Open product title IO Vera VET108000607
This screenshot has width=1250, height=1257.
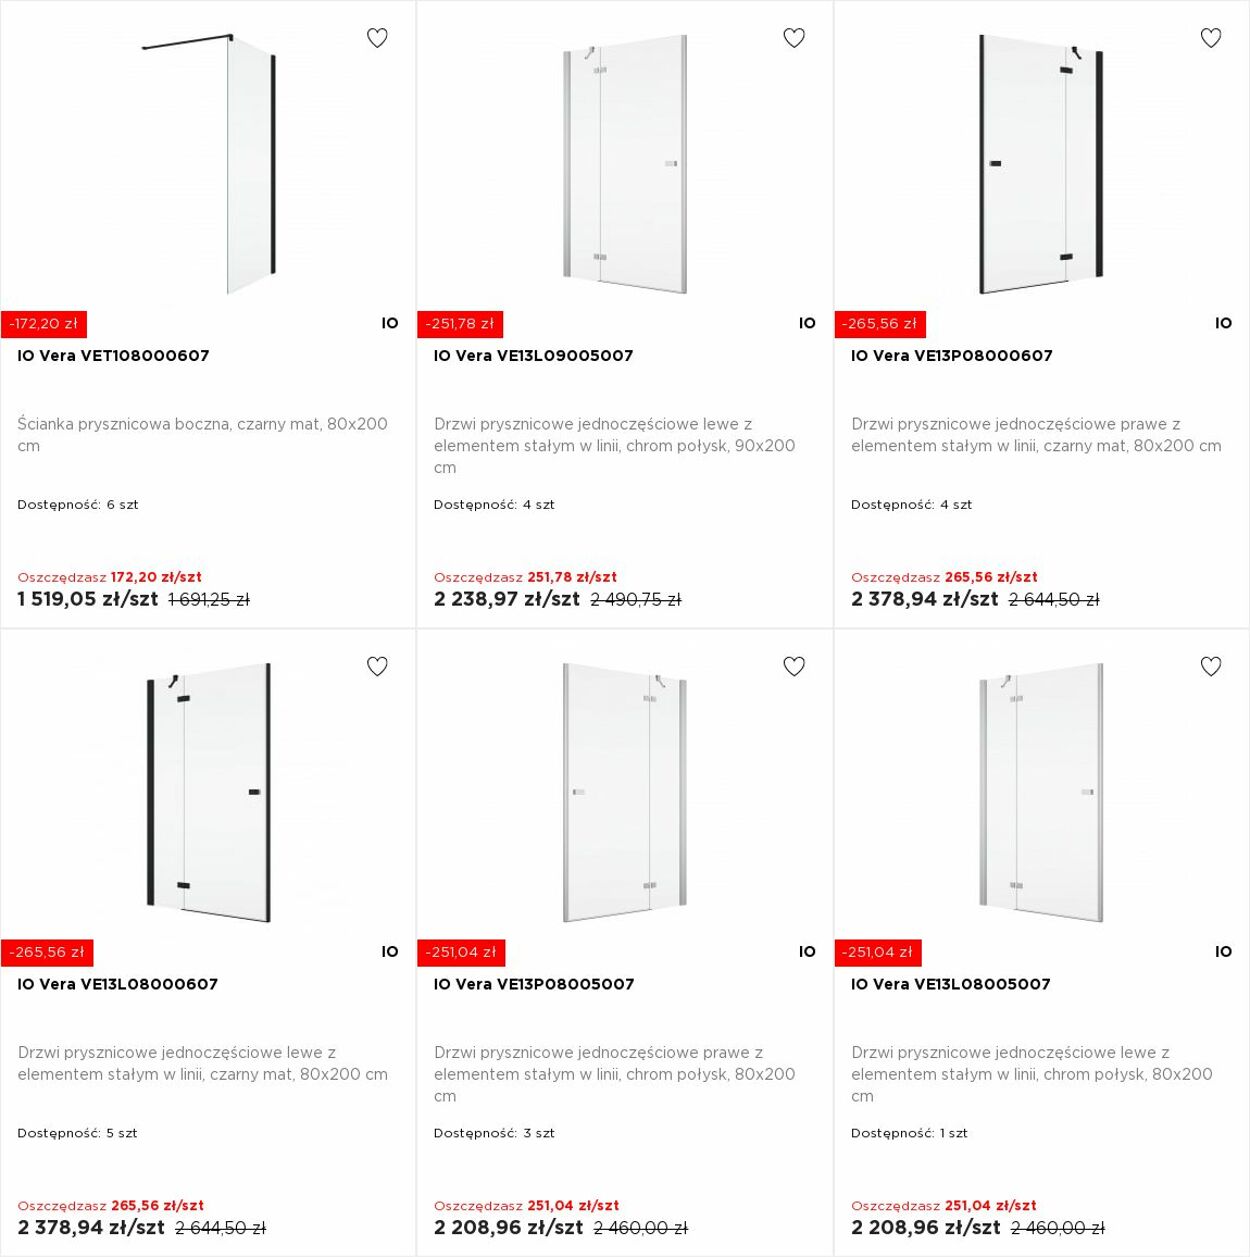[x=113, y=355]
